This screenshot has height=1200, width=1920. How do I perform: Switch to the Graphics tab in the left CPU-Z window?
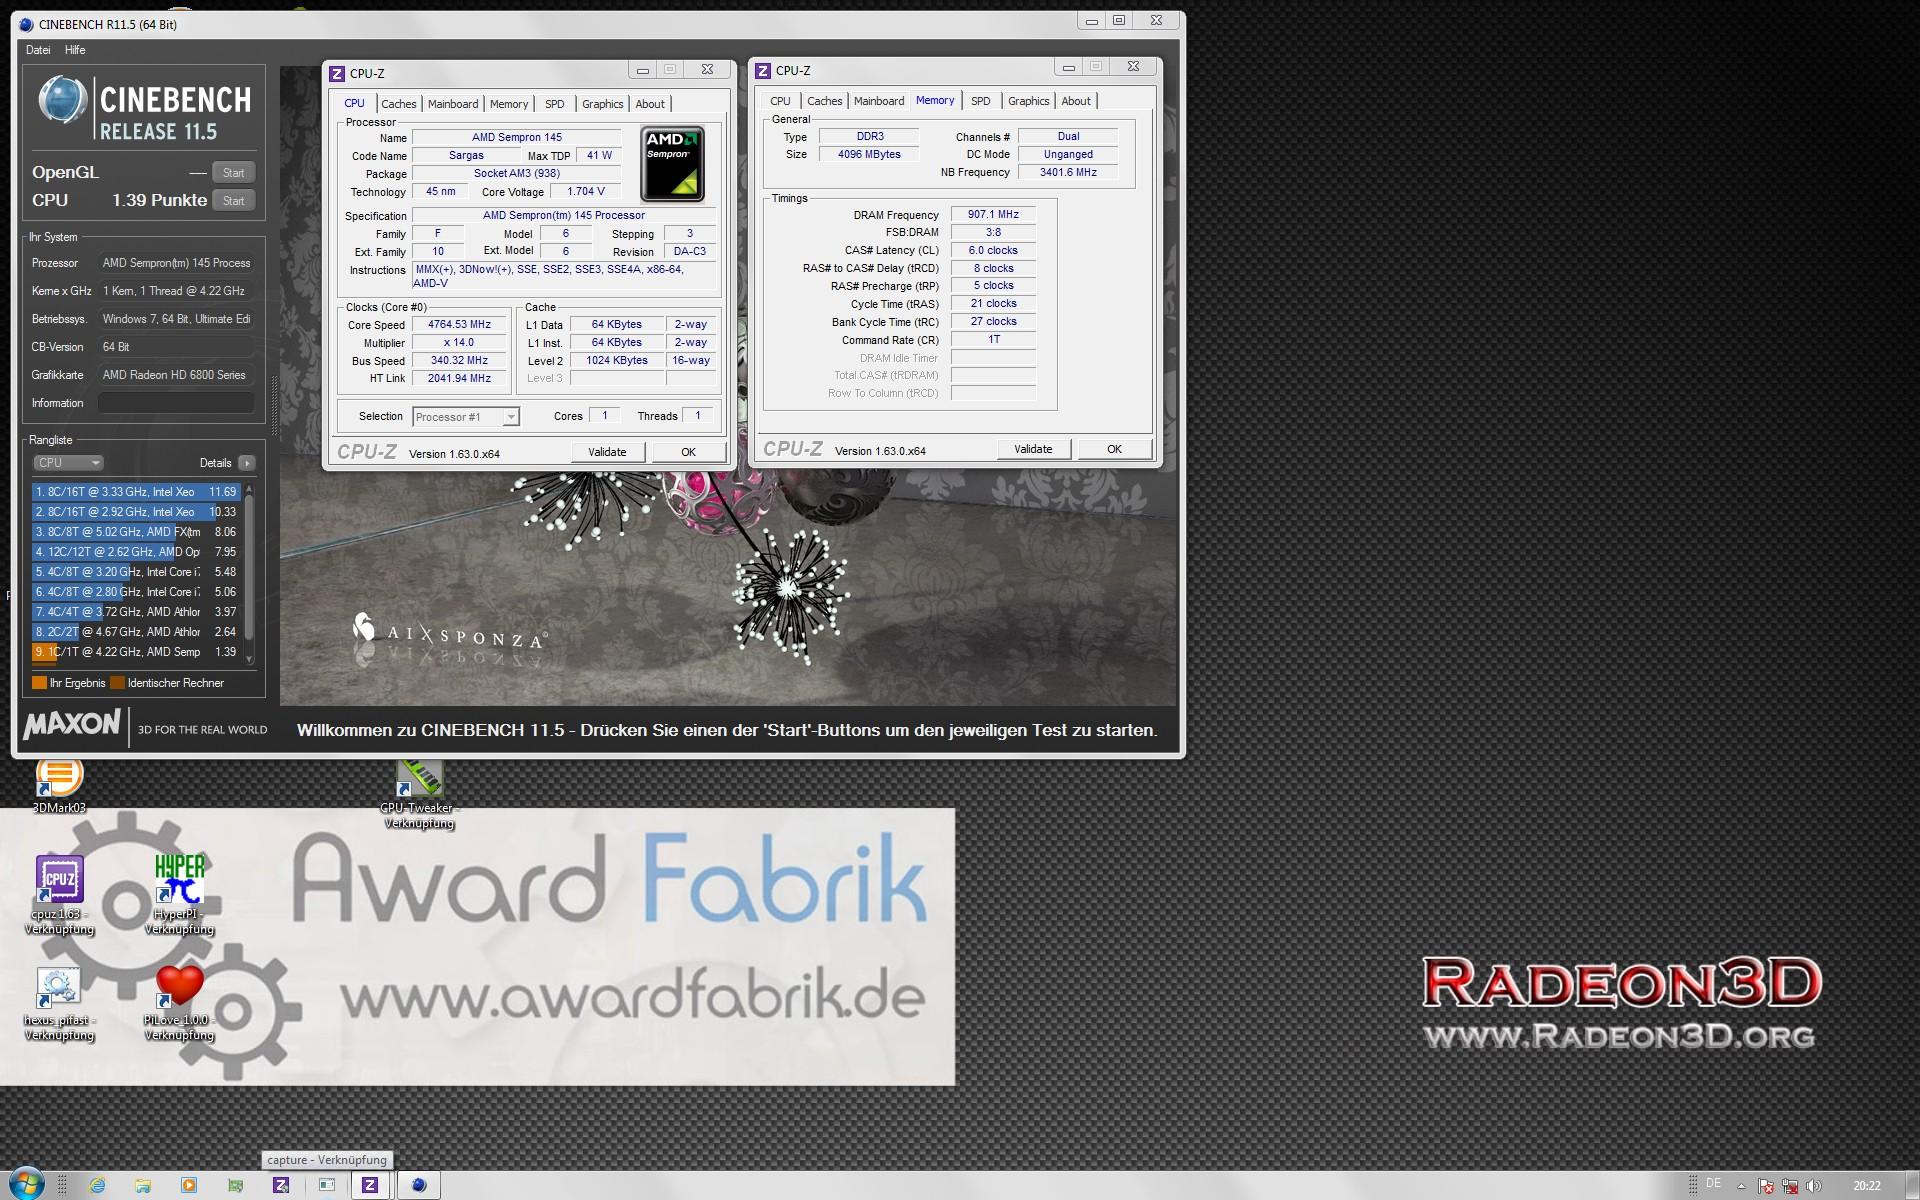coord(603,104)
